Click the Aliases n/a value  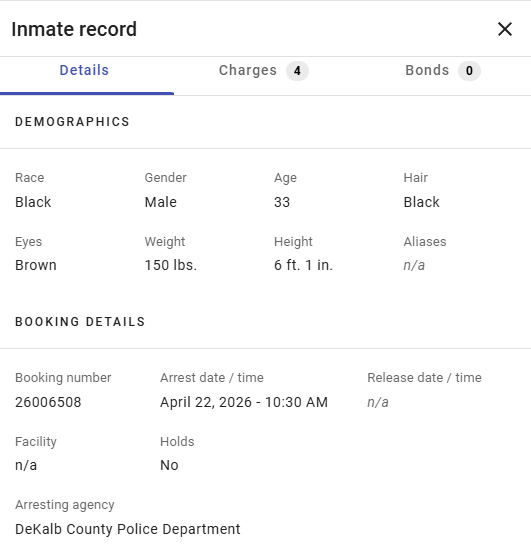414,265
